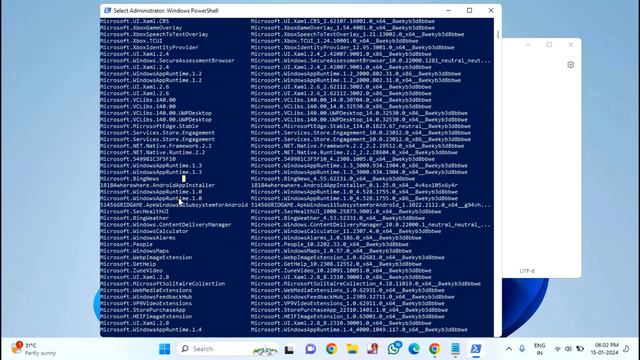This screenshot has width=640, height=360.
Task: Open File Explorer from the taskbar
Action: (352, 349)
